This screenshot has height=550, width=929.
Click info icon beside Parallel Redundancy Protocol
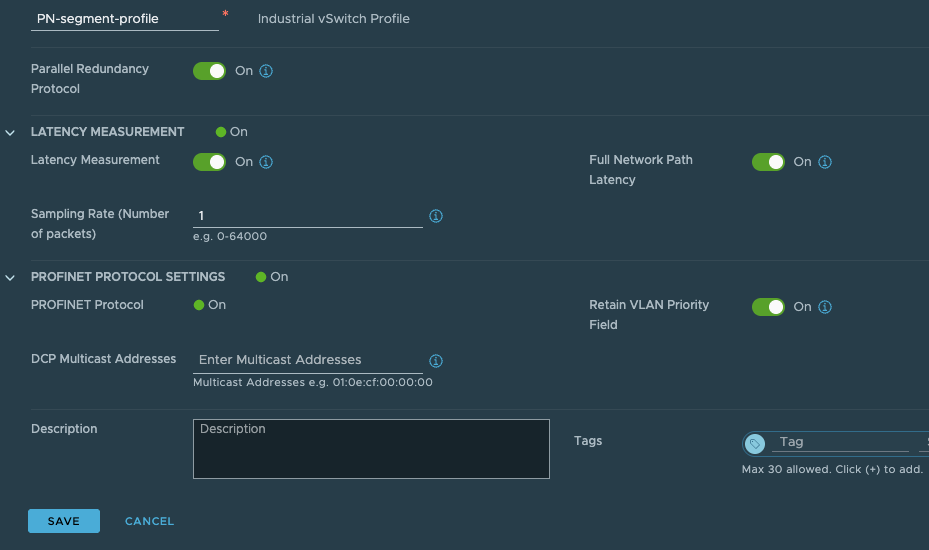coord(267,71)
